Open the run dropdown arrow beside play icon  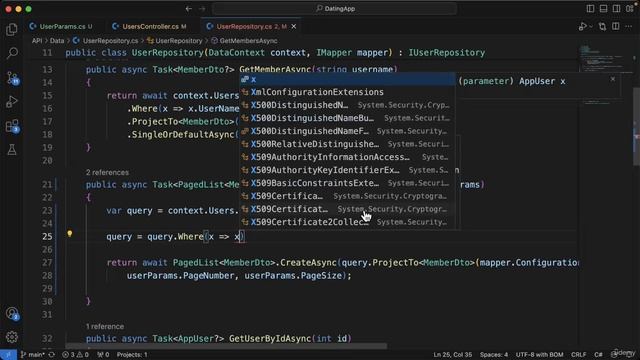[591, 27]
